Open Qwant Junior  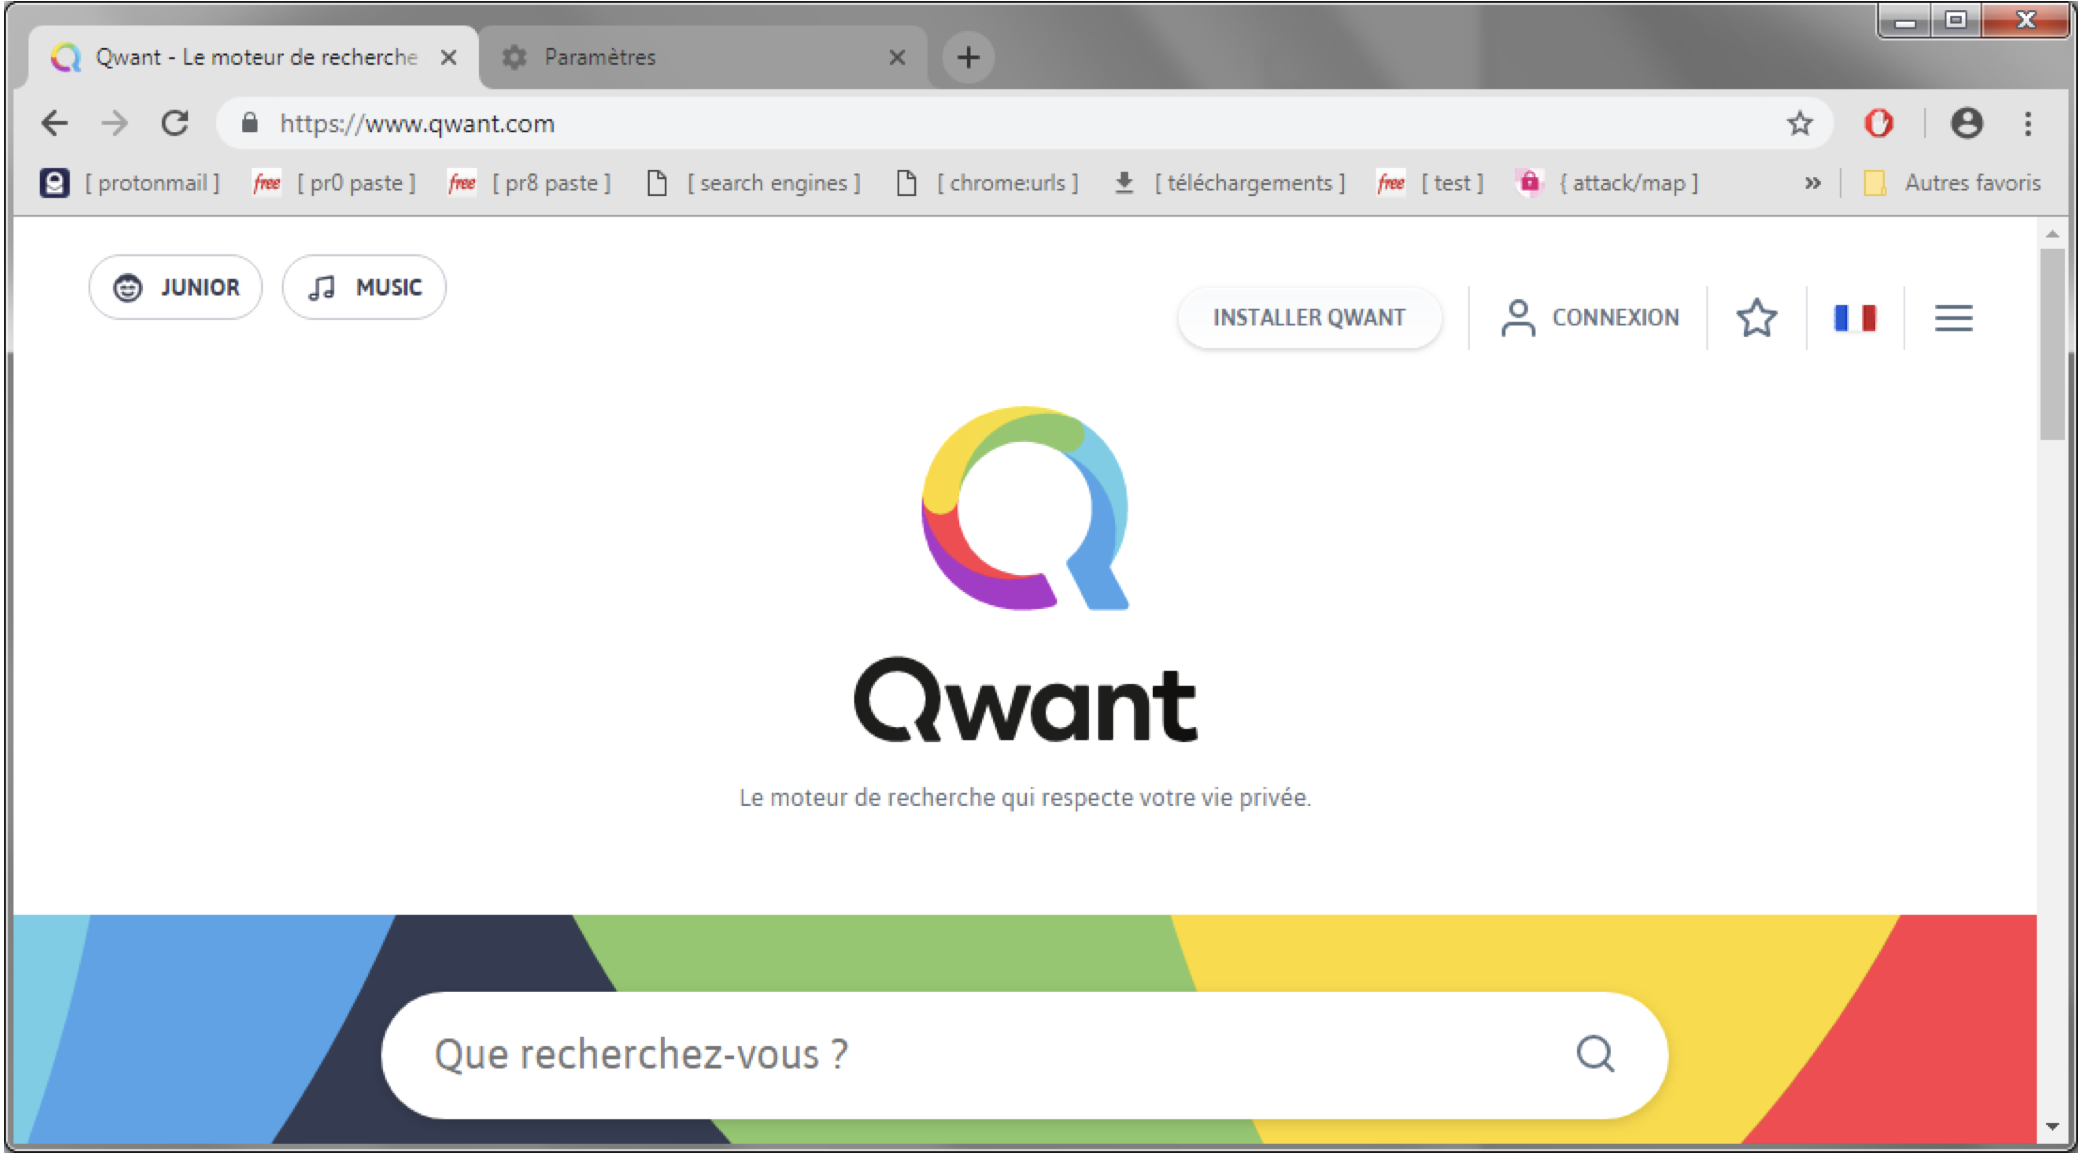point(176,287)
